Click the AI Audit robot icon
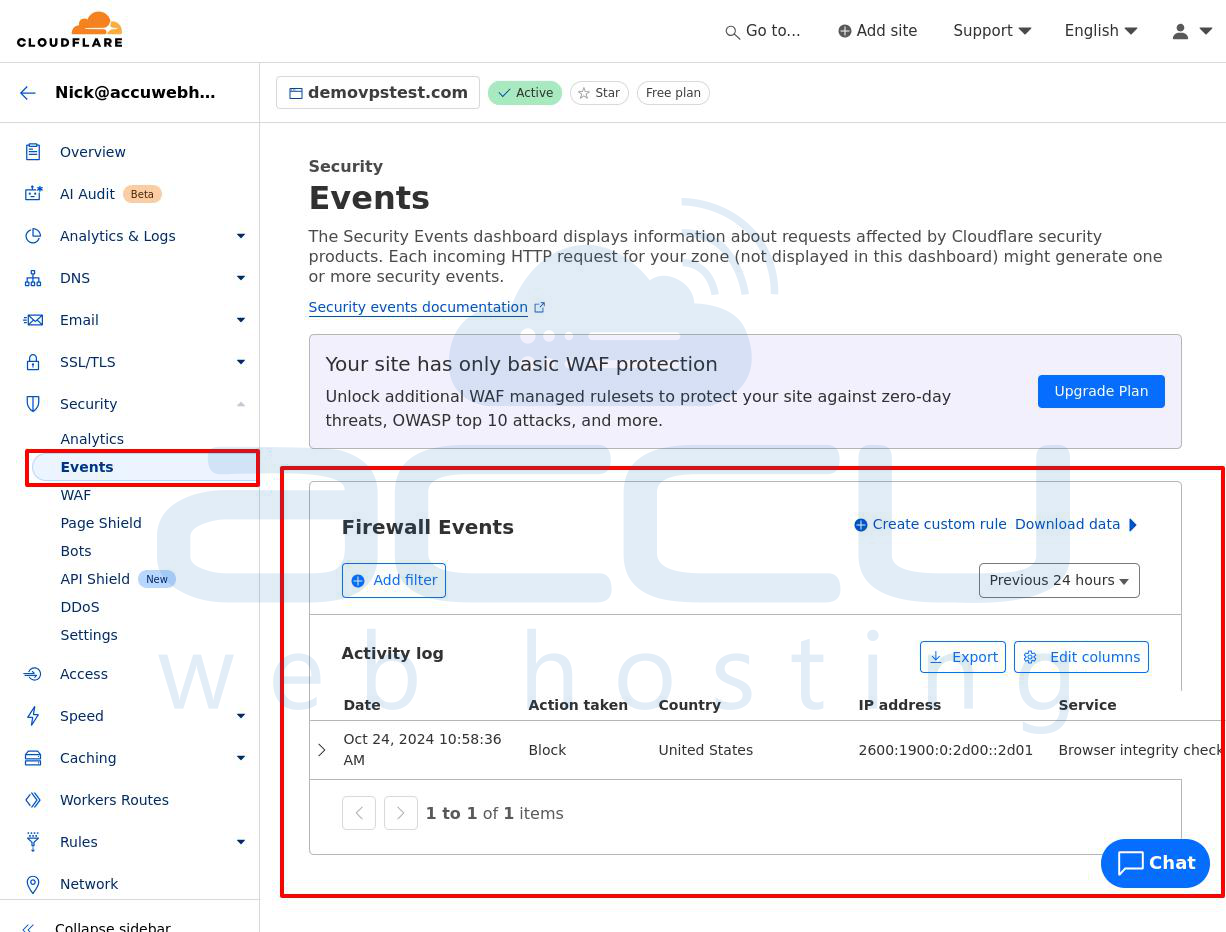Screen dimensions: 1226x932 click(x=33, y=194)
